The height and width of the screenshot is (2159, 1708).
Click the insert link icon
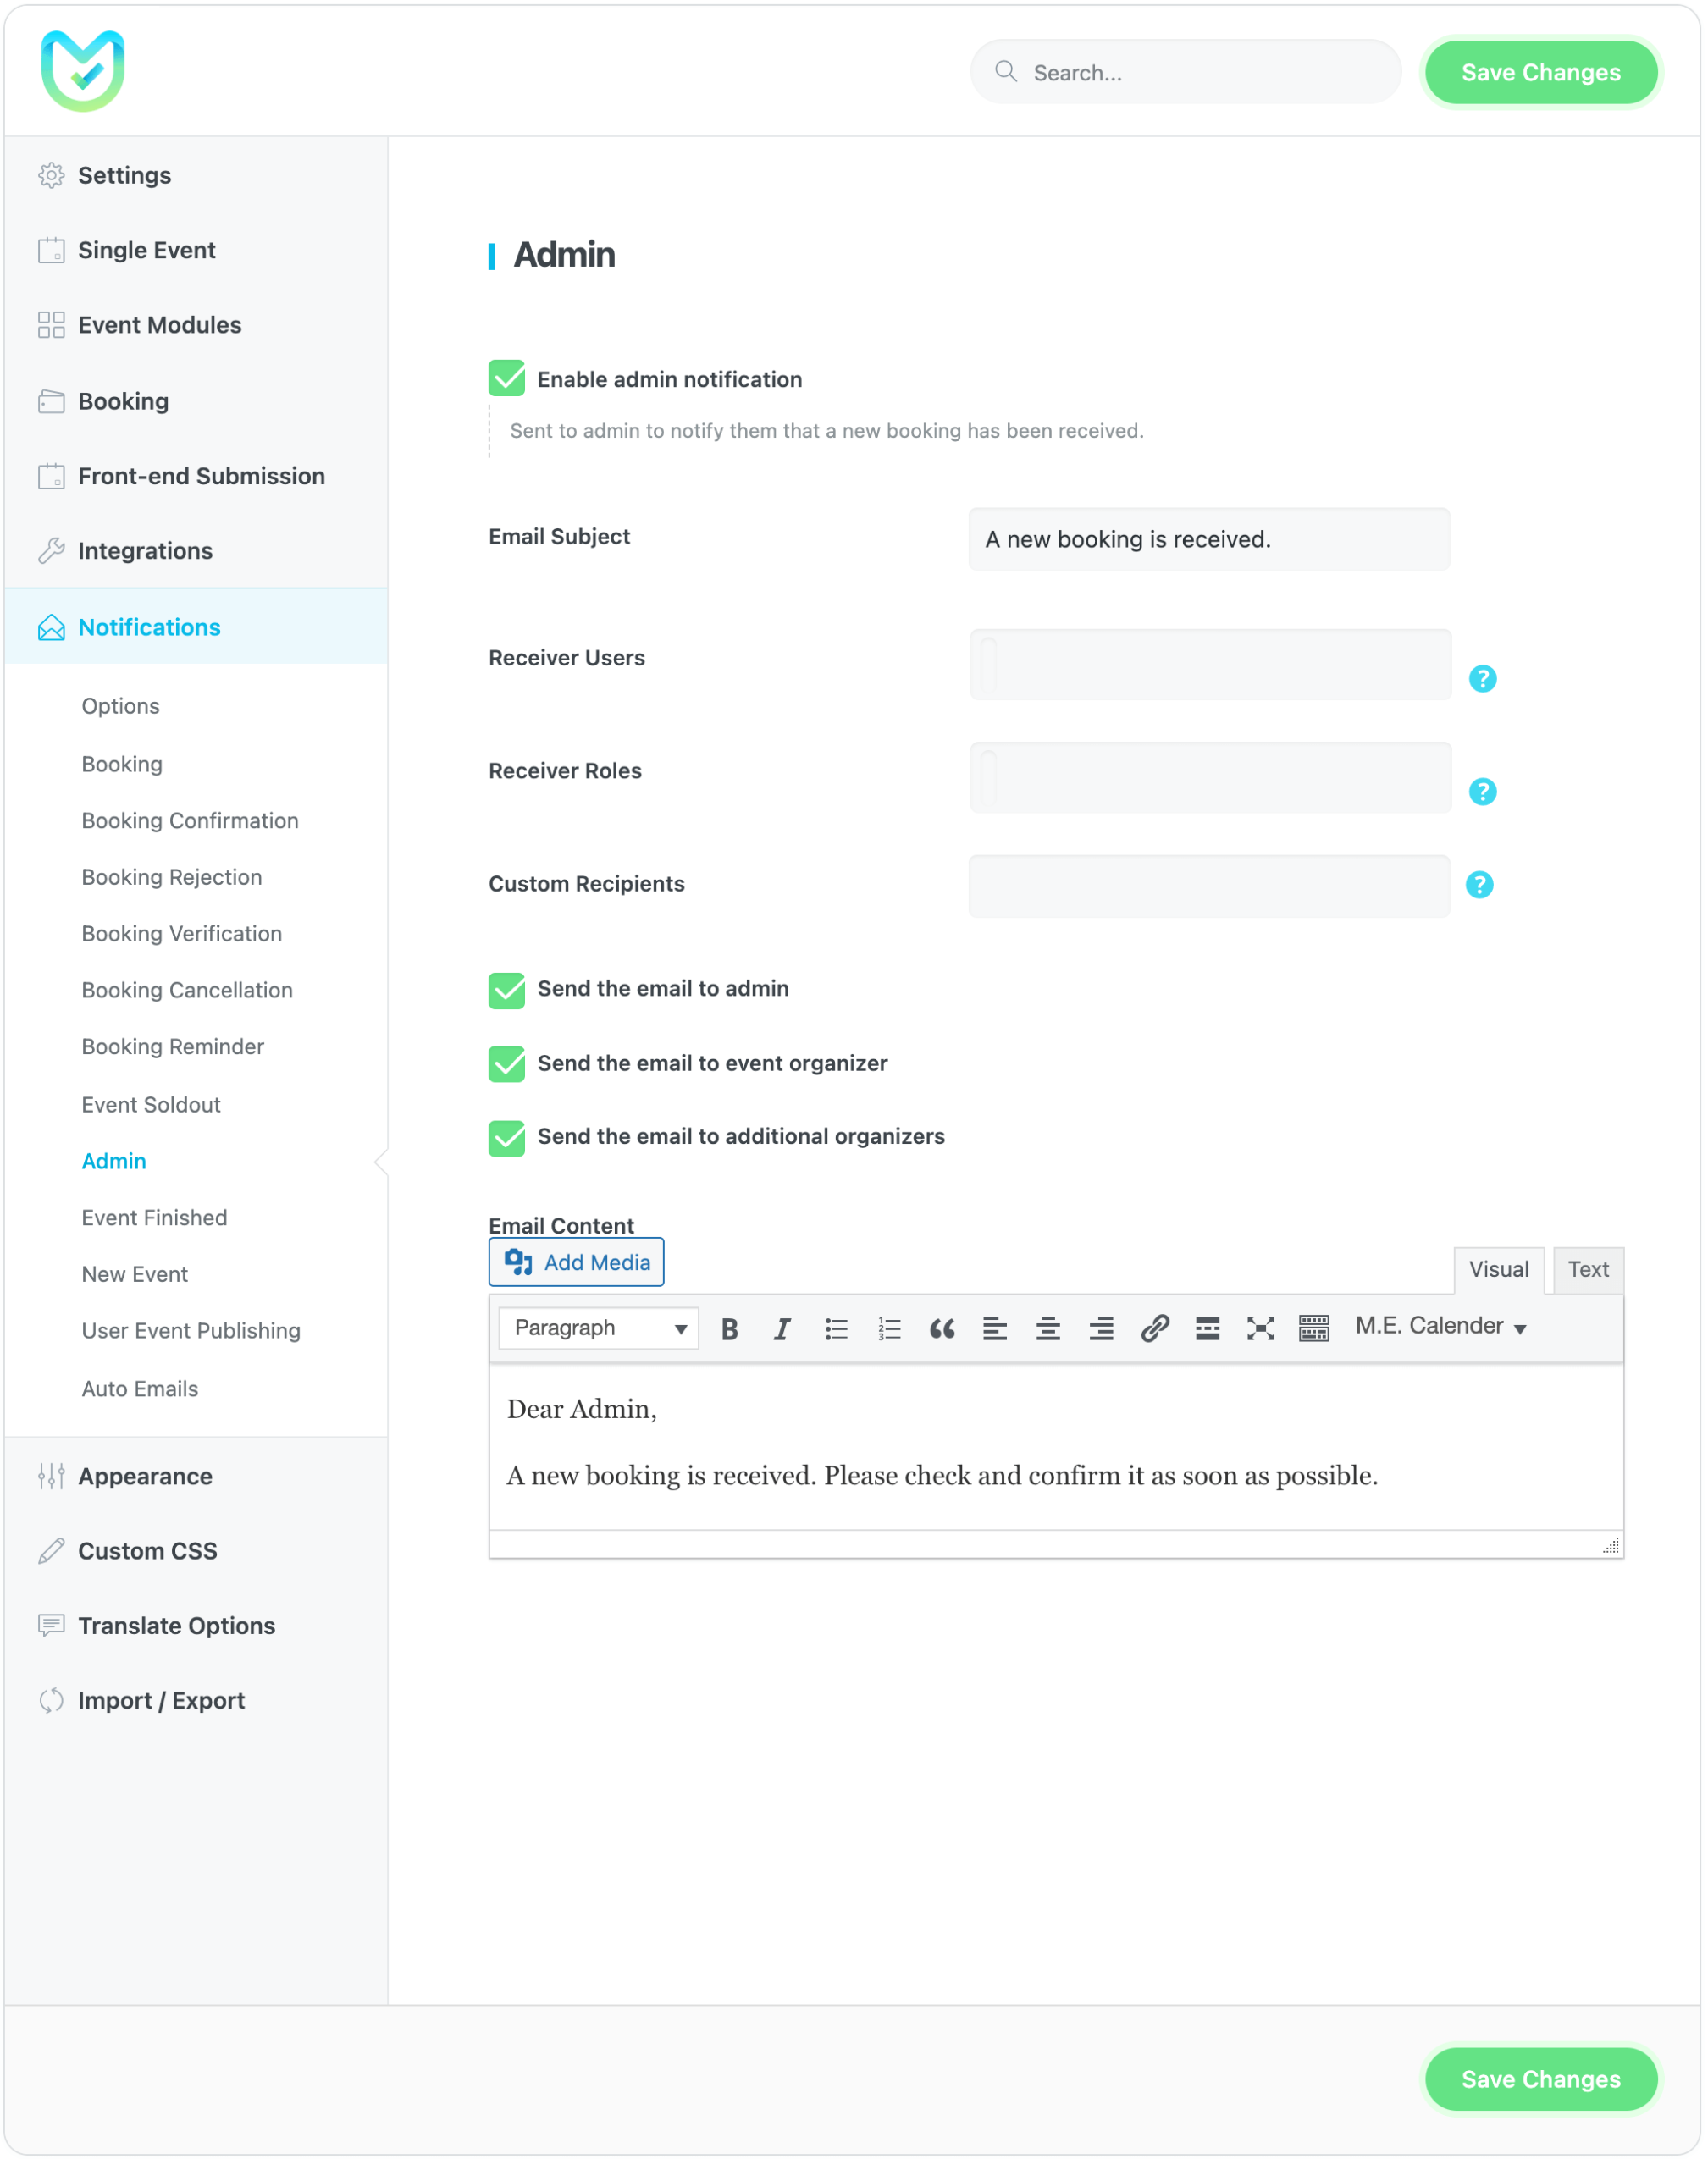1154,1328
